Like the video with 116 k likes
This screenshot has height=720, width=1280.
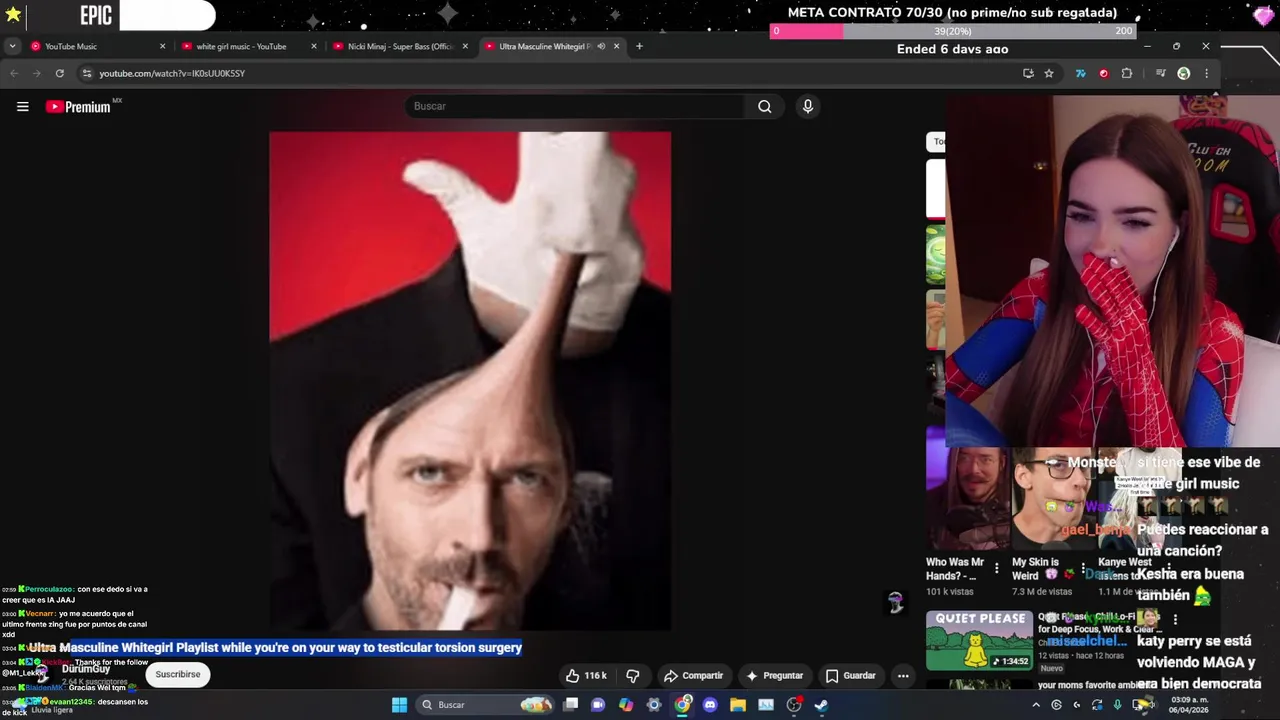click(x=586, y=676)
